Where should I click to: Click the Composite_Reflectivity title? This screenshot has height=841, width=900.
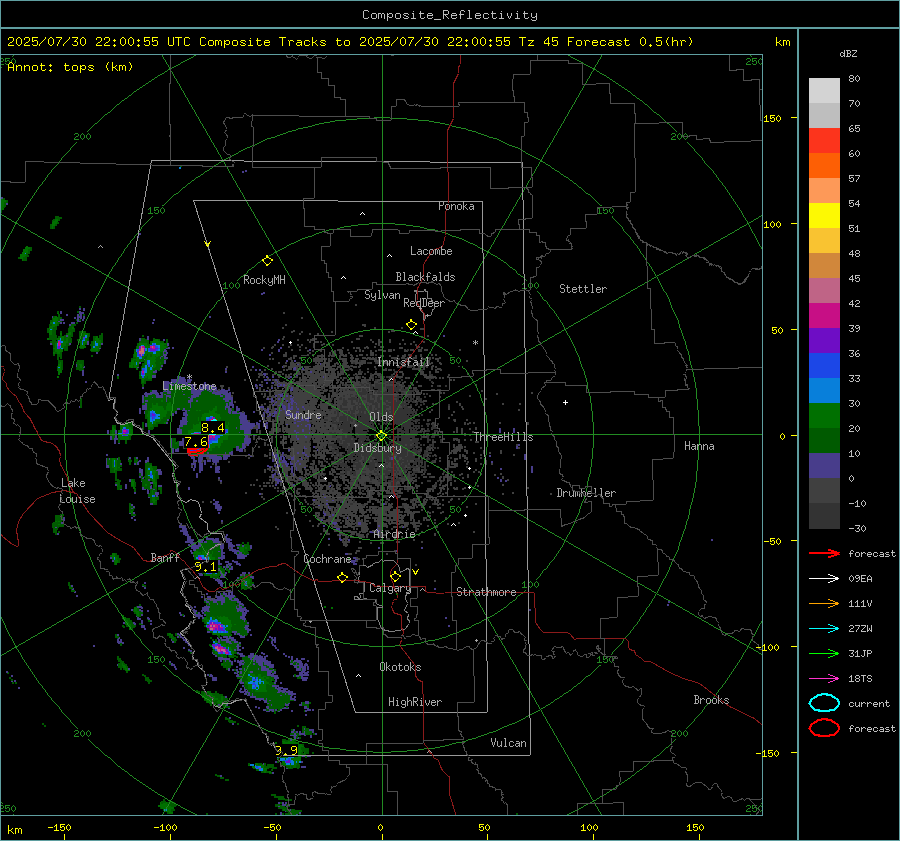(x=450, y=15)
